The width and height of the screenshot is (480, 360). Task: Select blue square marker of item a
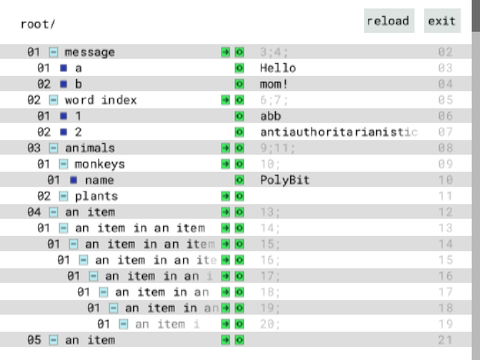pyautogui.click(x=64, y=68)
